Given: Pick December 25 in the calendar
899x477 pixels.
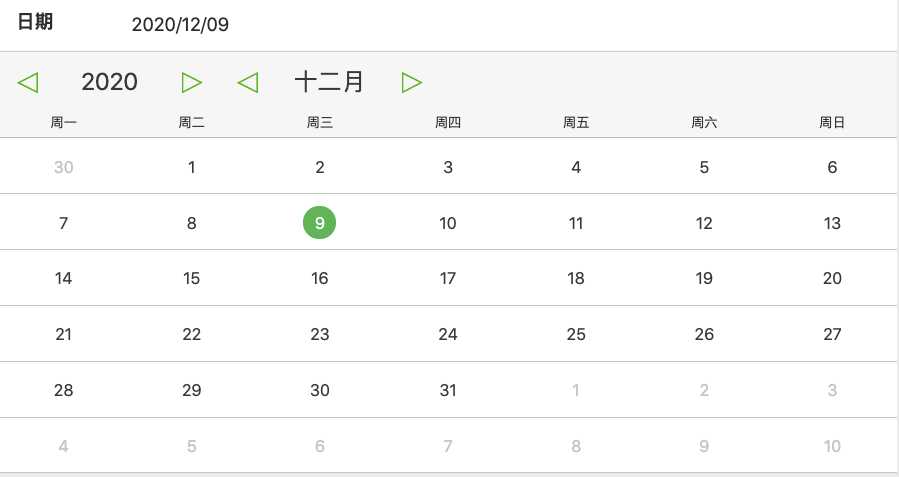Looking at the screenshot, I should 576,334.
